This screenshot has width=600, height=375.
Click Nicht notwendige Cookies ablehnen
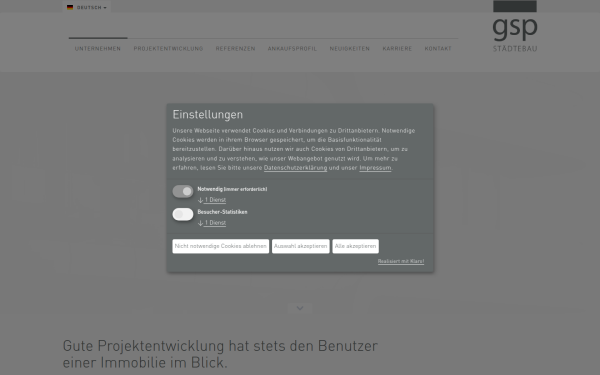coord(221,246)
